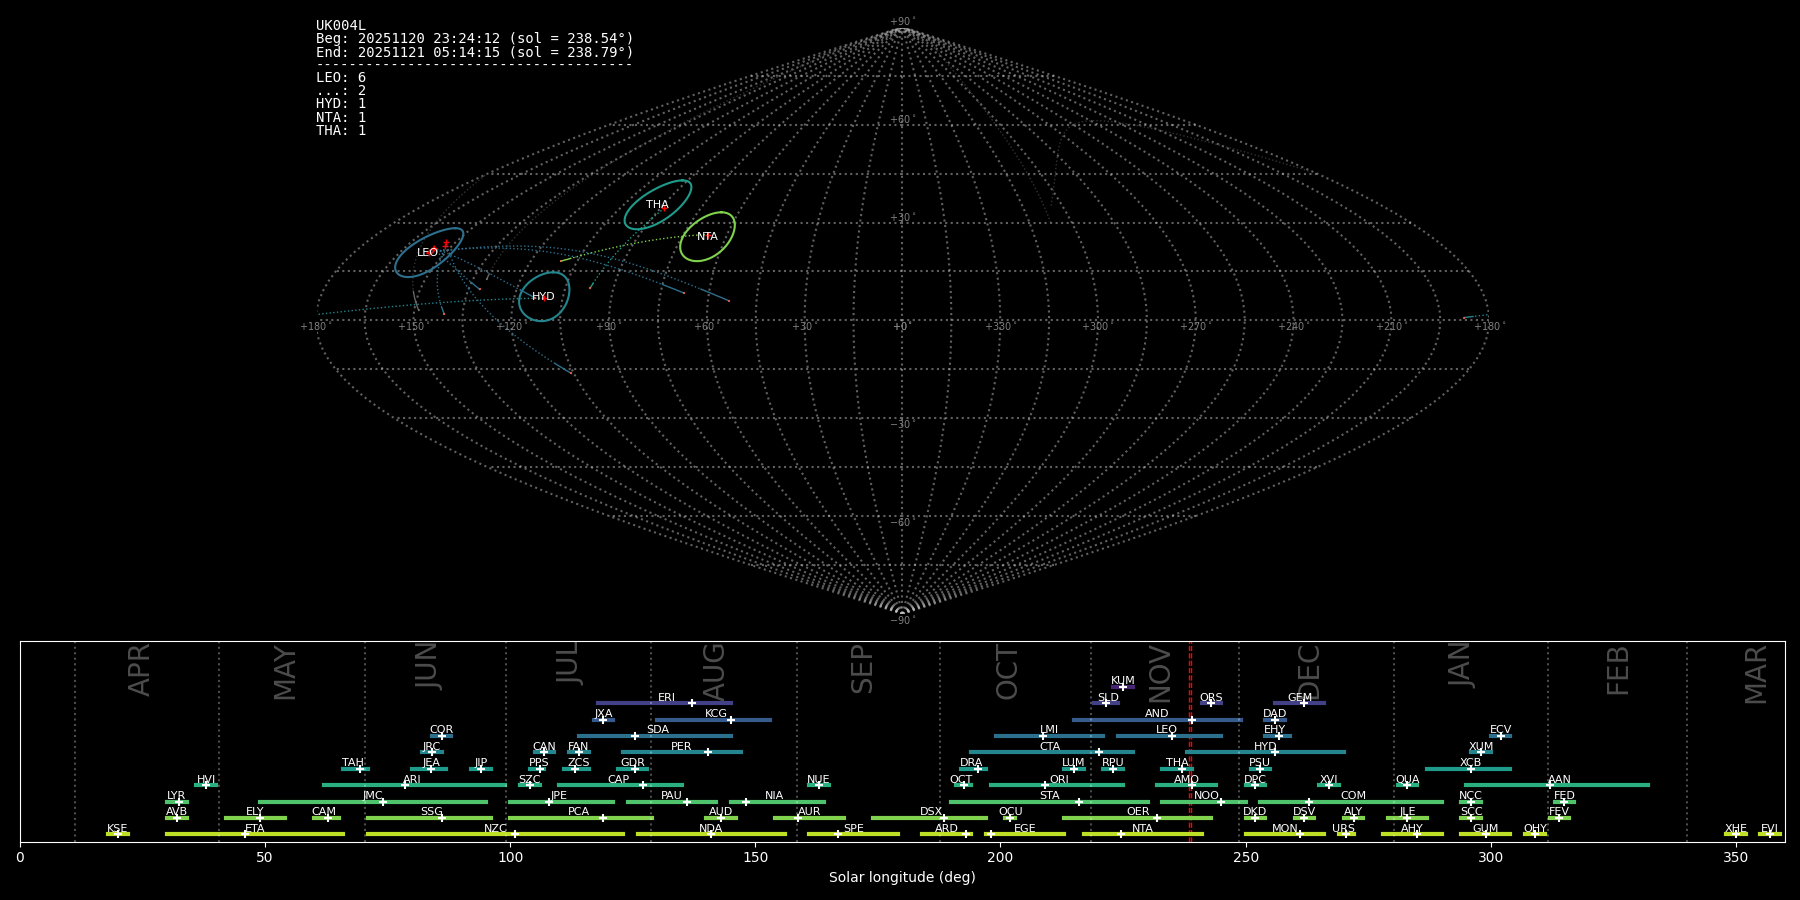The height and width of the screenshot is (900, 1800).
Task: Click the SDA shower label
Action: 657,730
